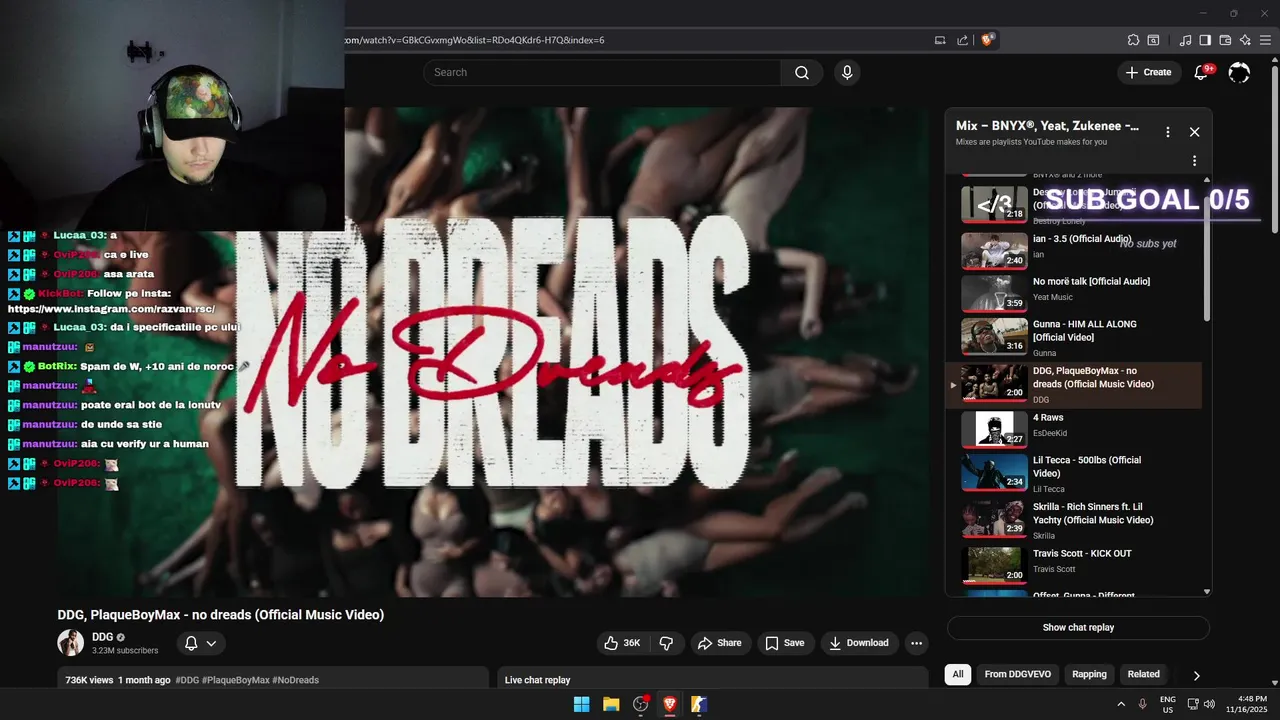Screen dimensions: 1280x720
Task: Open OBS Studio from taskbar
Action: pyautogui.click(x=640, y=704)
